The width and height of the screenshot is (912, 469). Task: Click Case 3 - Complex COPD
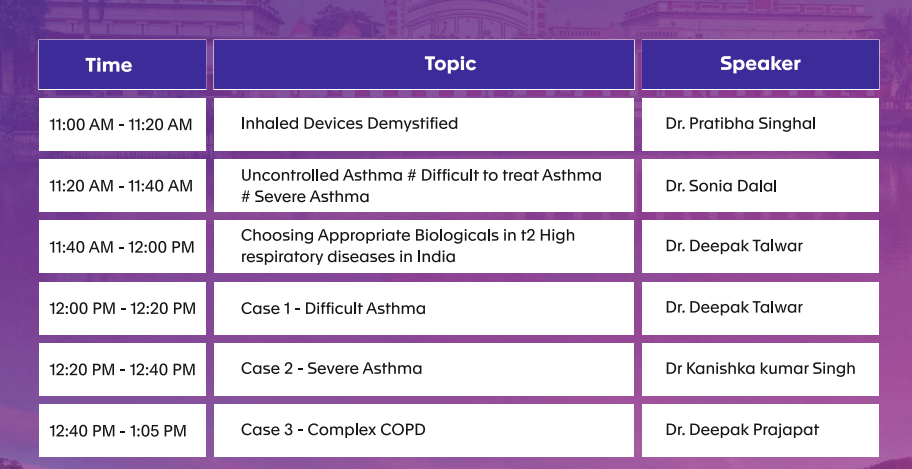coord(333,430)
